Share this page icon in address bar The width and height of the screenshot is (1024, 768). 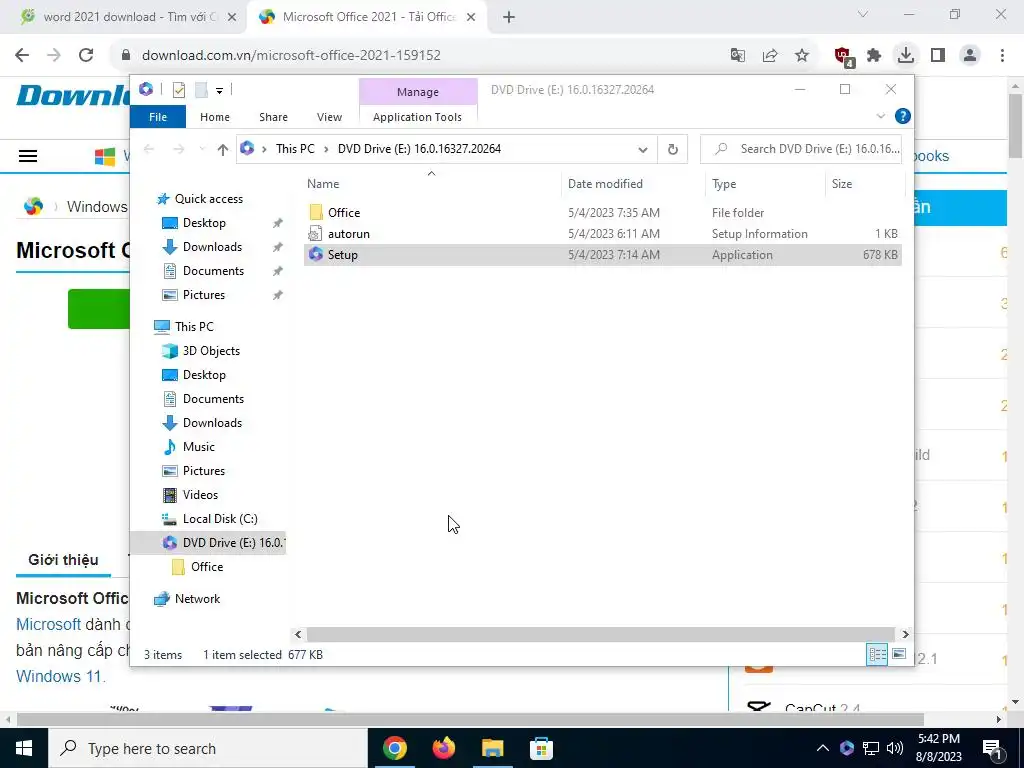(770, 56)
